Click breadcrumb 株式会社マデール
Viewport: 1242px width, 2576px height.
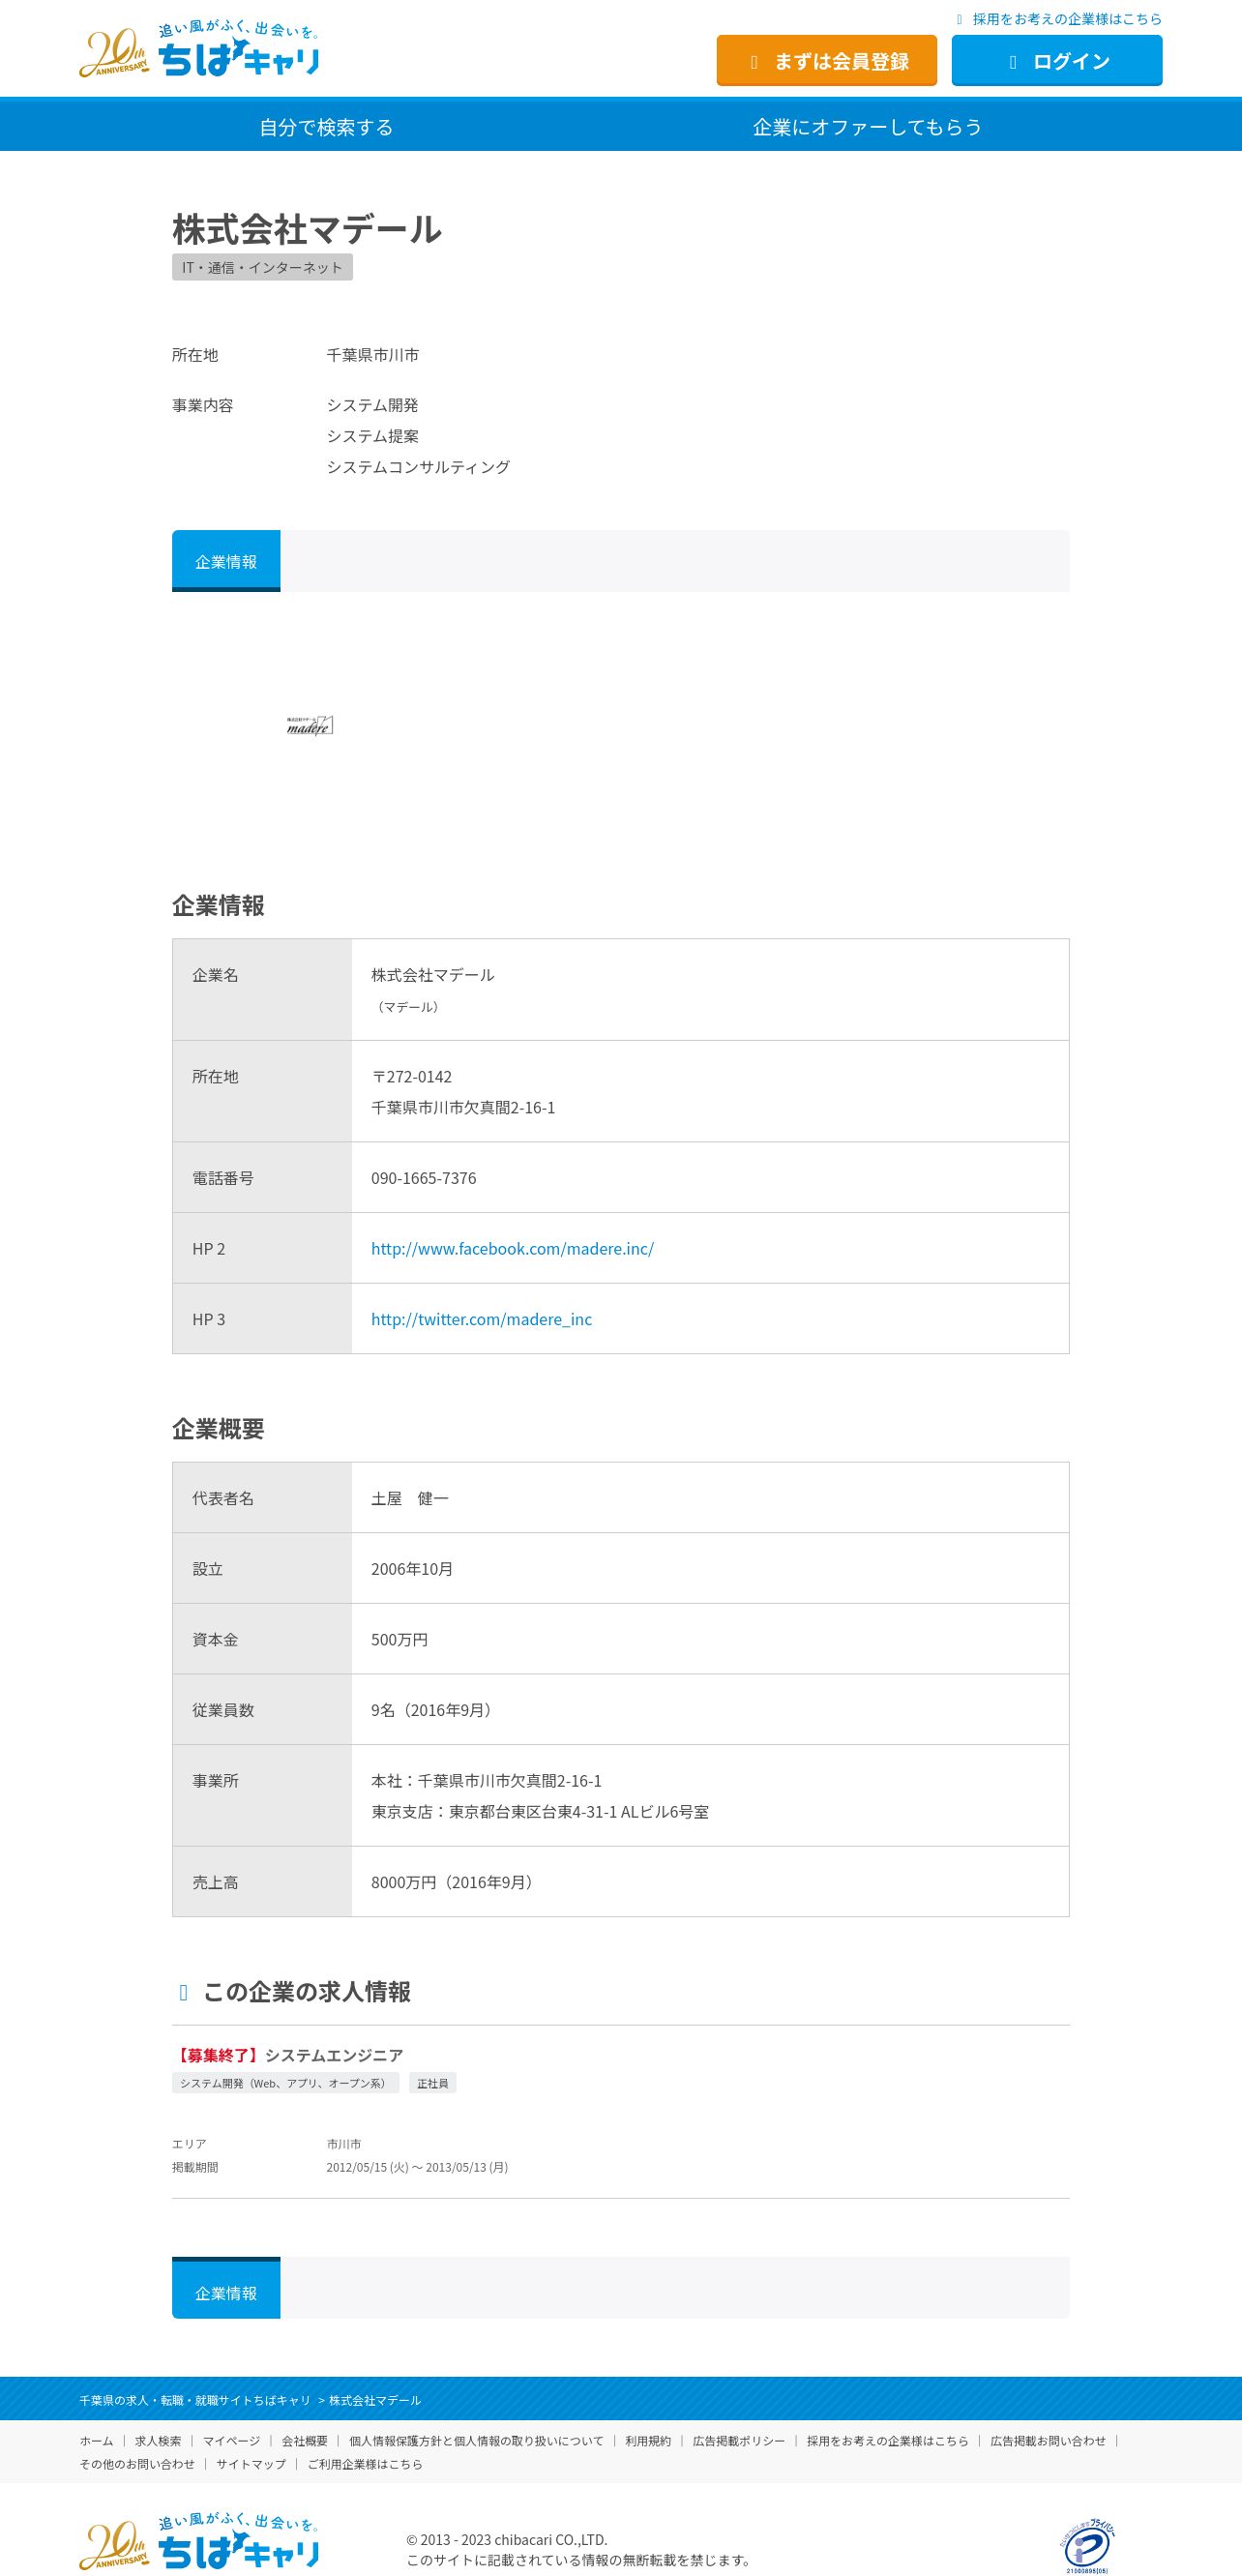point(375,2400)
